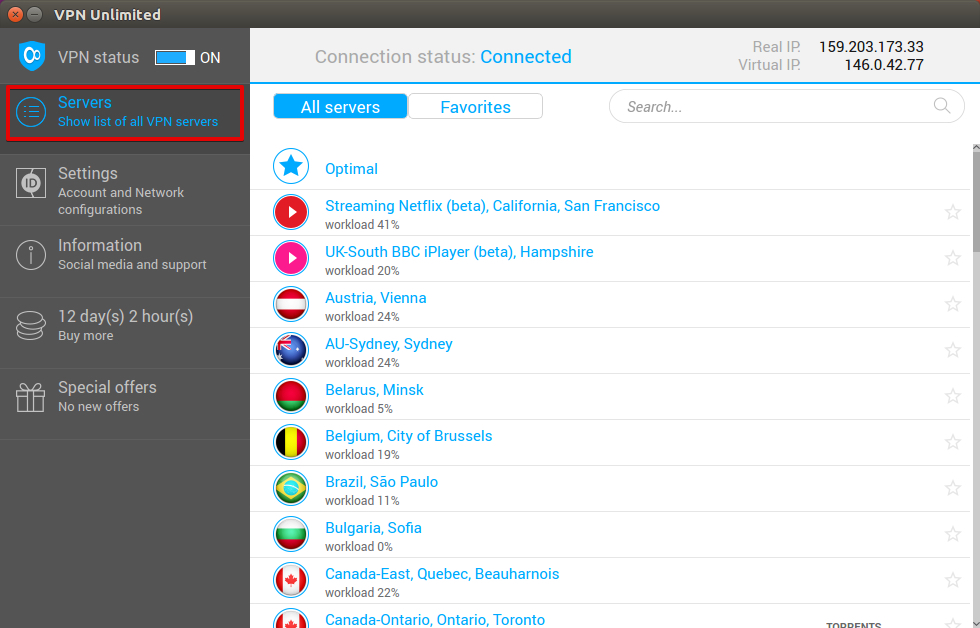Click the Belgium flag icon
Image resolution: width=980 pixels, height=628 pixels.
291,442
